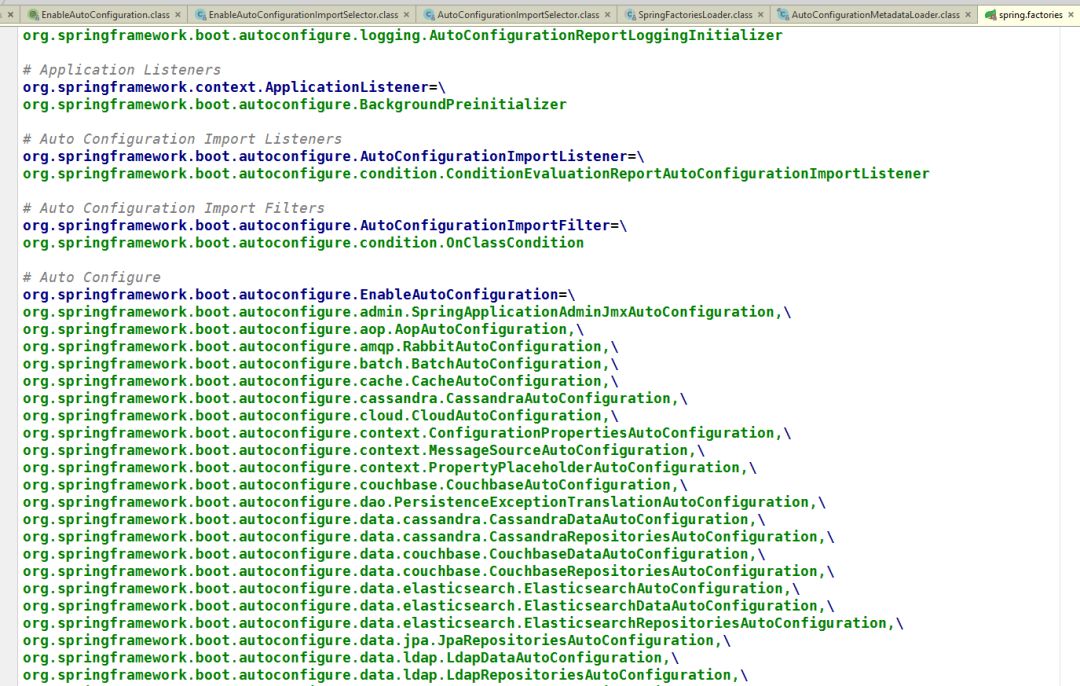Viewport: 1080px width, 686px height.
Task: Open the EnableAutoConfigurationImportSelector.class tab
Action: point(303,14)
